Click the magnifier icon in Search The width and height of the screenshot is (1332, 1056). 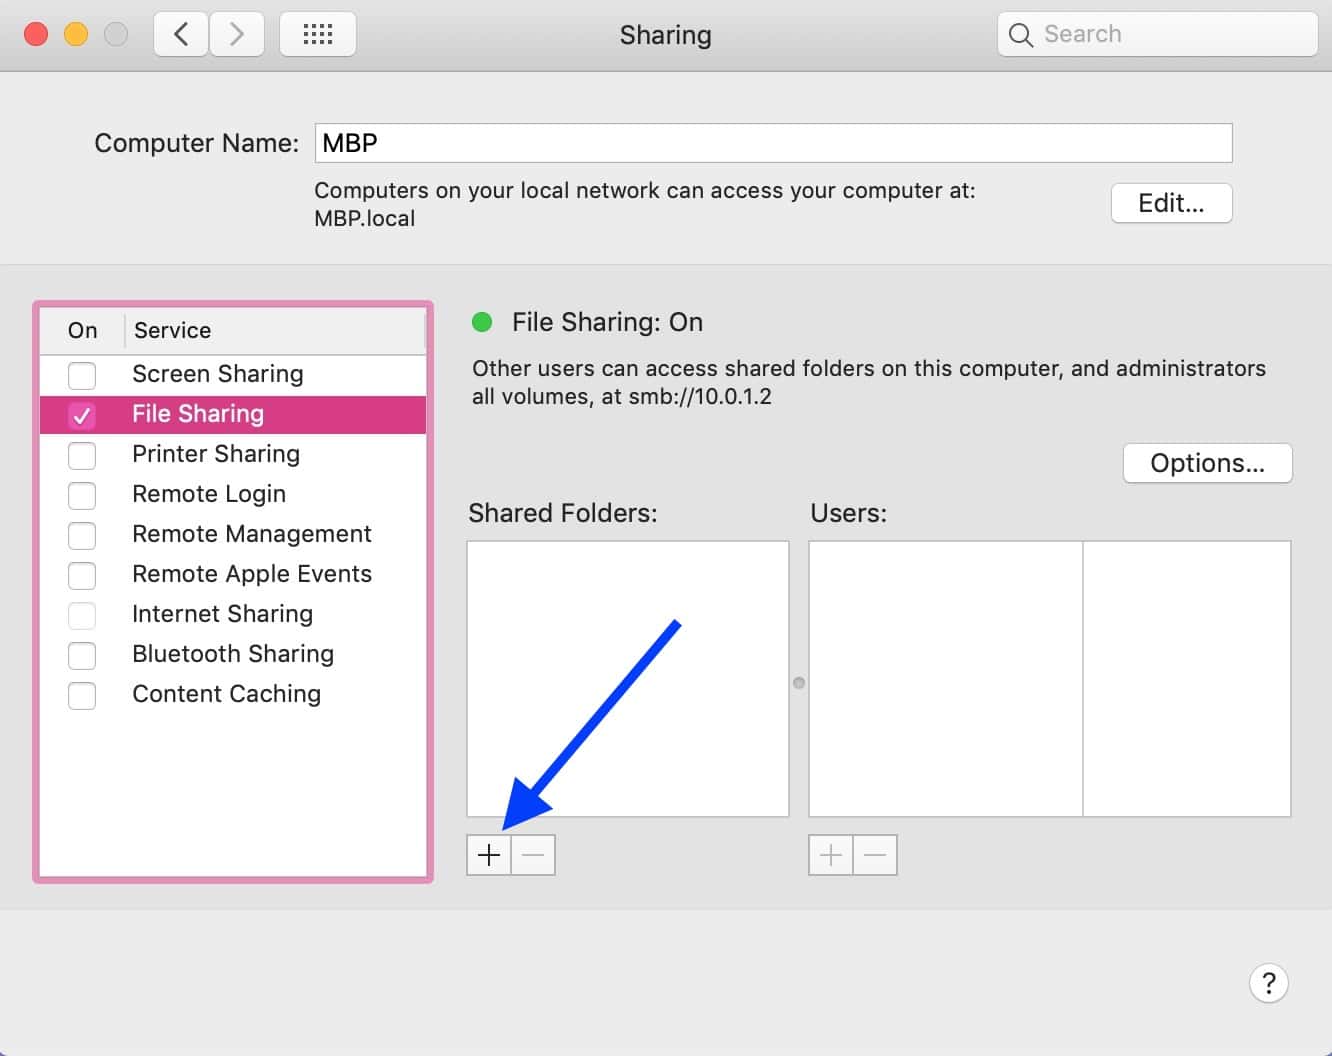(x=1020, y=35)
